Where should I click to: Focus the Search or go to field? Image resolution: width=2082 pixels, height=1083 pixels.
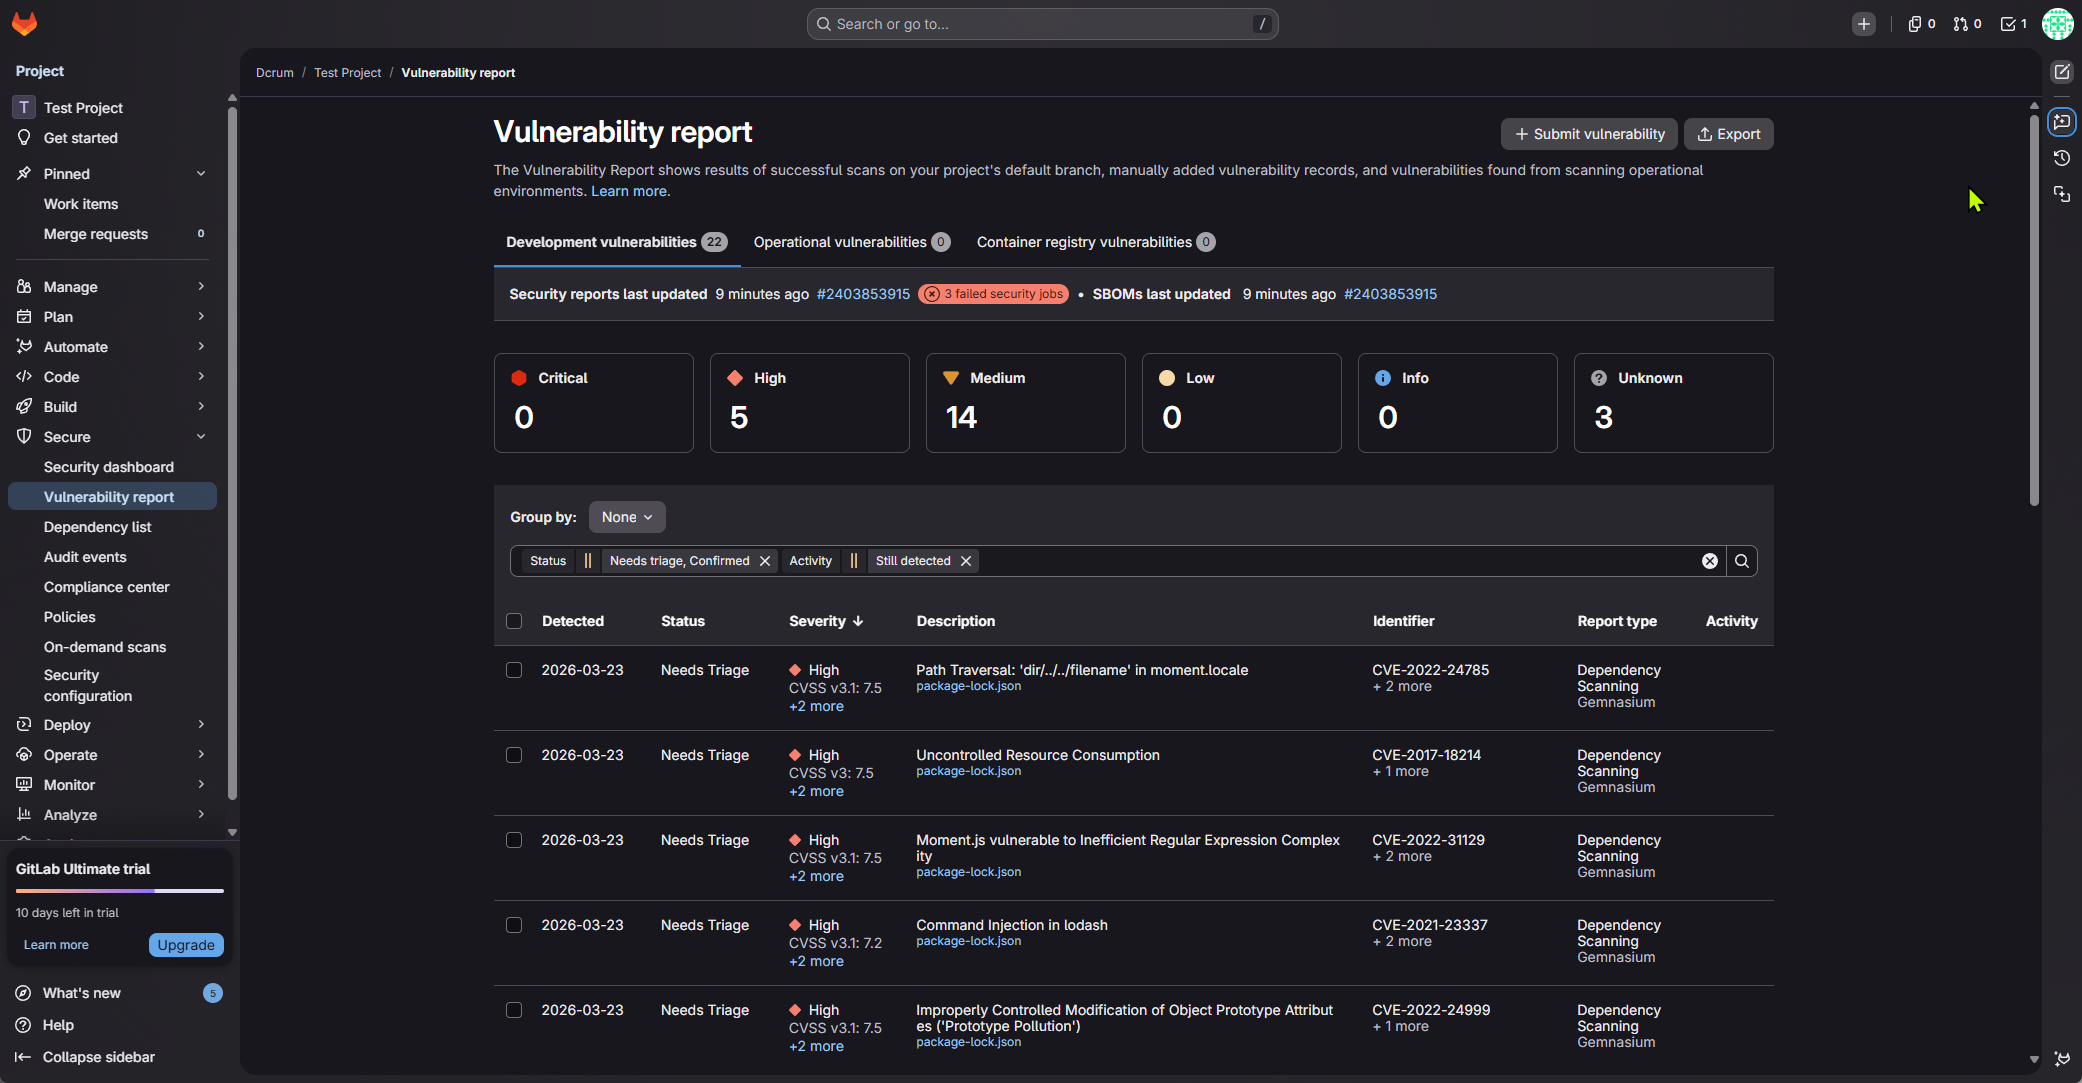(1042, 24)
